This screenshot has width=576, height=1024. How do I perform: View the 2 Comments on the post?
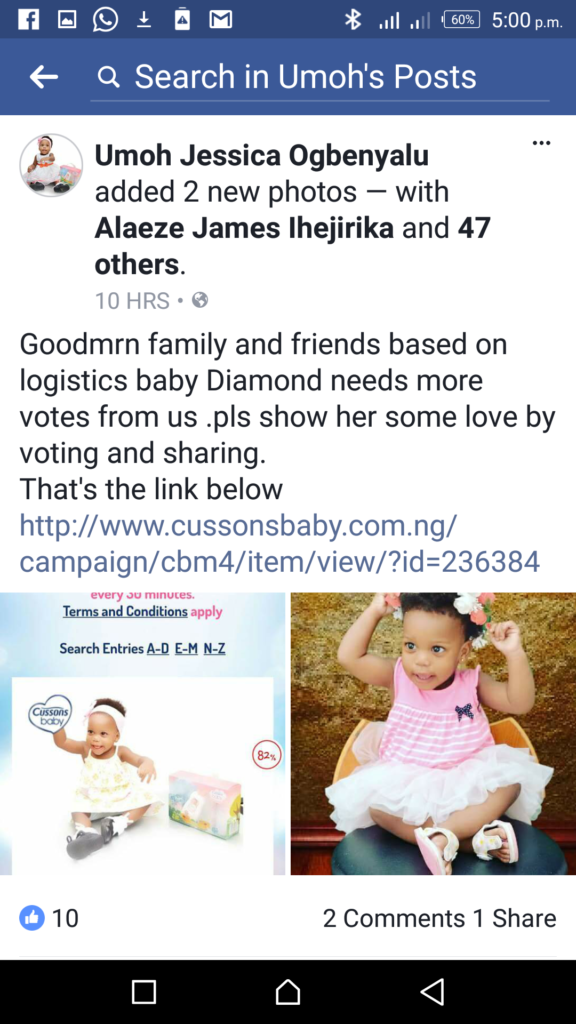[394, 918]
